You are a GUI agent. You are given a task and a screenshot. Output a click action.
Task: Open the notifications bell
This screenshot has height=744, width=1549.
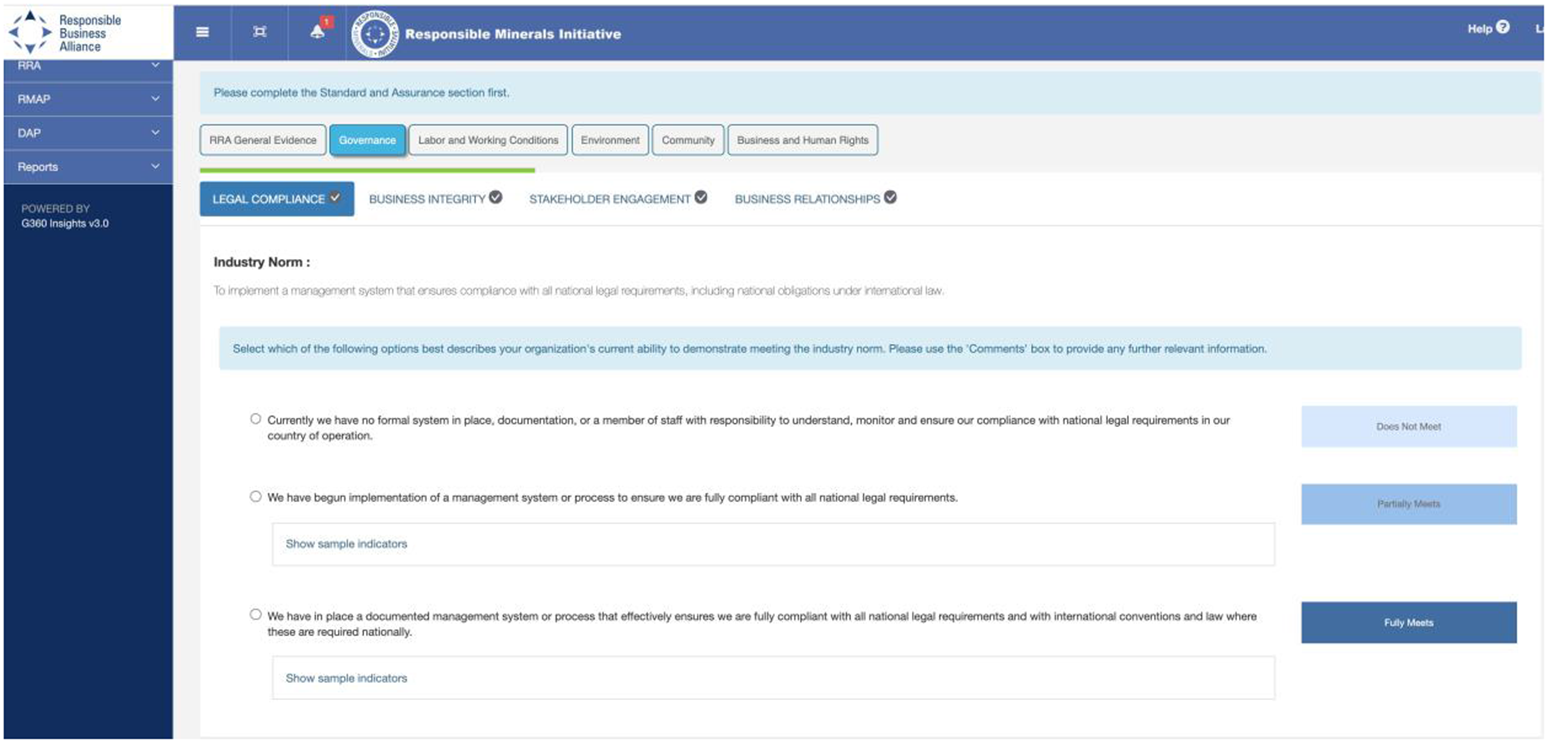tap(318, 32)
